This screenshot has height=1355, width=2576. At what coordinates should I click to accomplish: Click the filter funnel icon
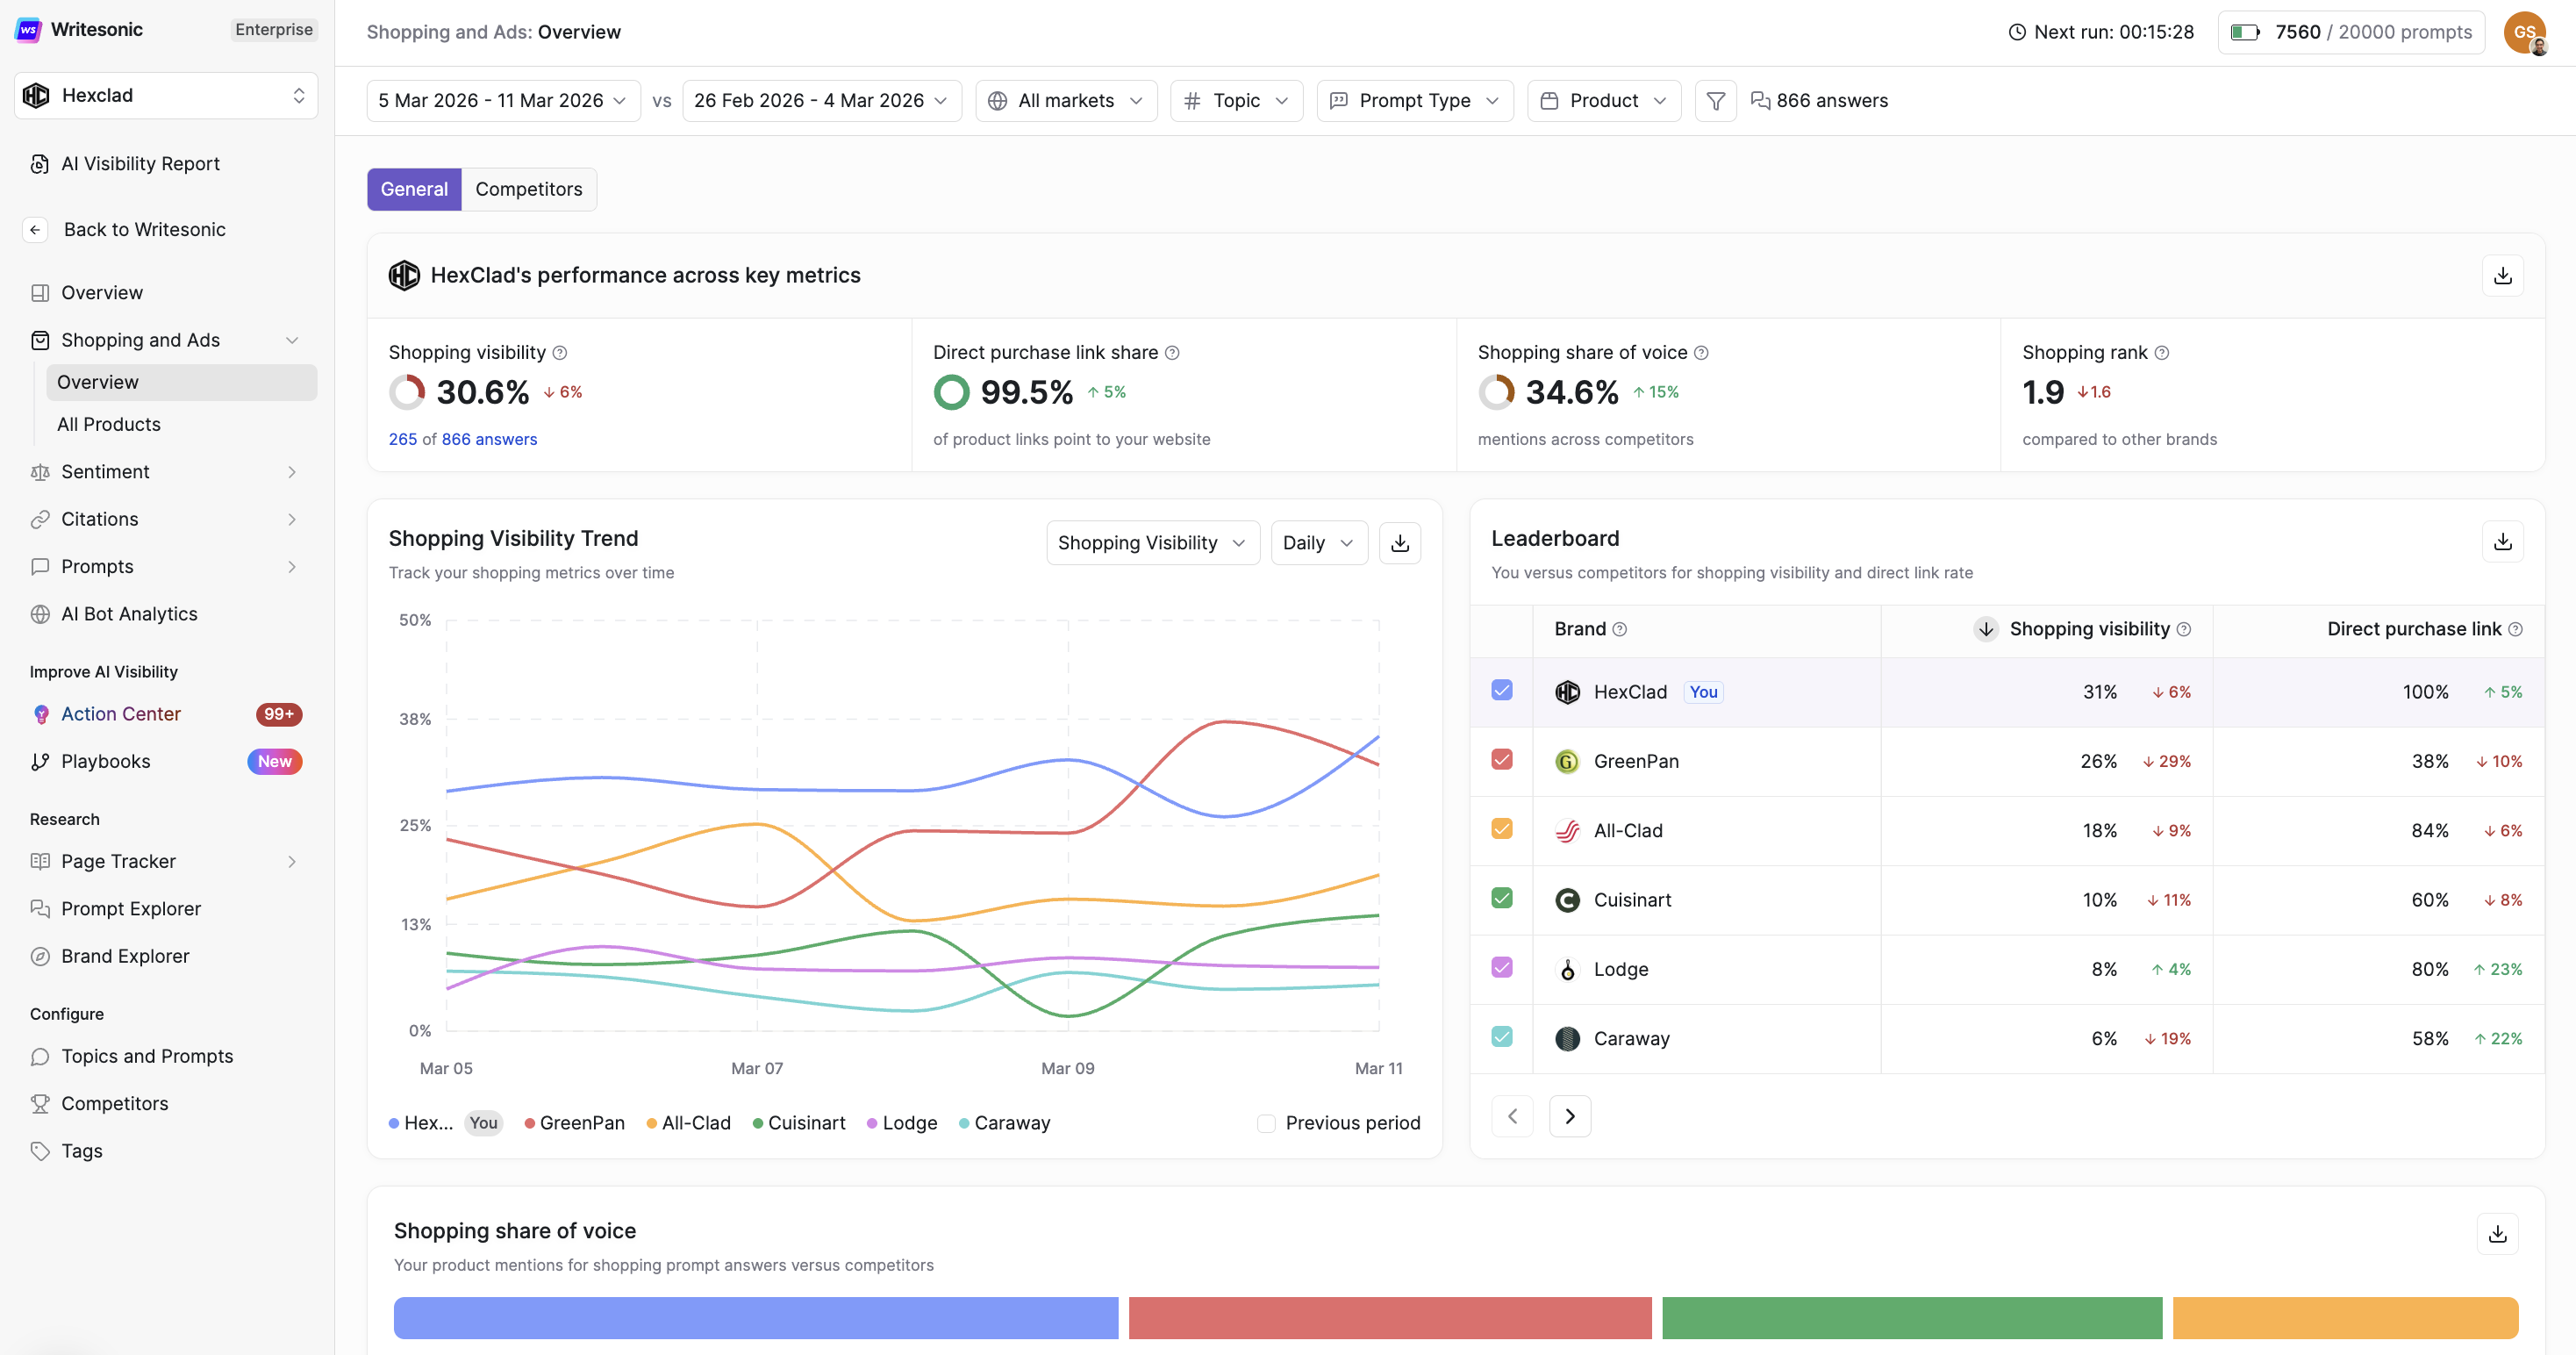[x=1715, y=101]
